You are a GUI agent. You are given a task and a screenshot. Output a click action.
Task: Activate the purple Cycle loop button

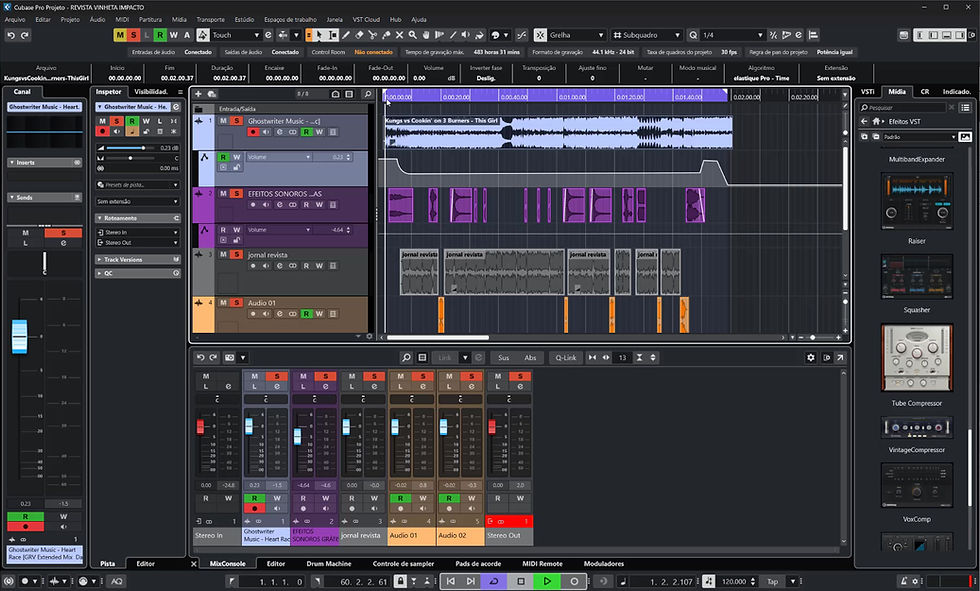[493, 581]
